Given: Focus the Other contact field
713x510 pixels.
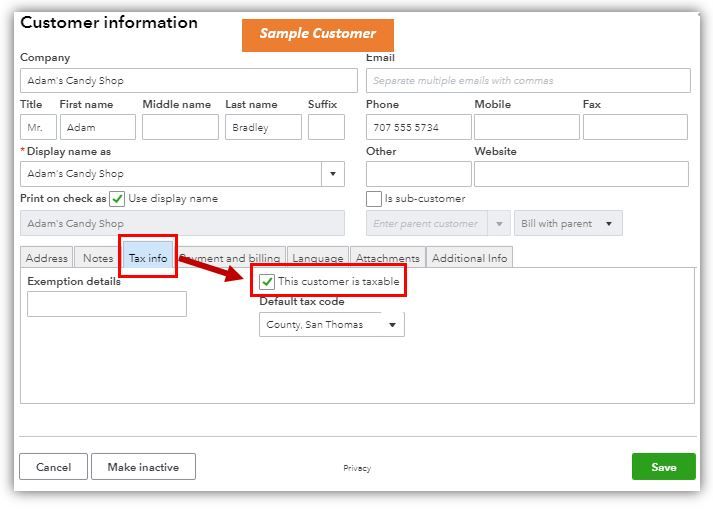Looking at the screenshot, I should (x=418, y=174).
